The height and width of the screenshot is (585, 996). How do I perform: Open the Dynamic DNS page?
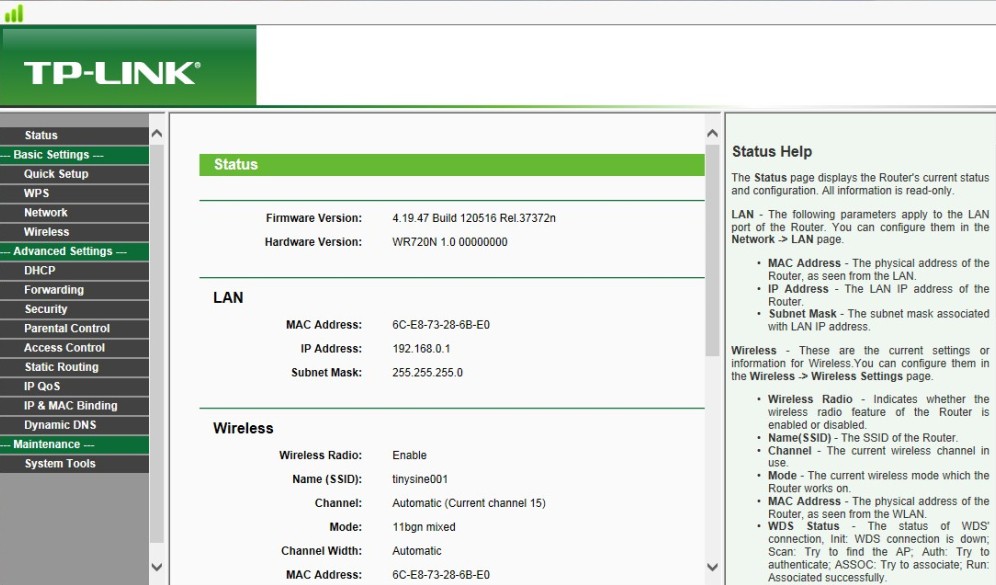click(x=74, y=425)
